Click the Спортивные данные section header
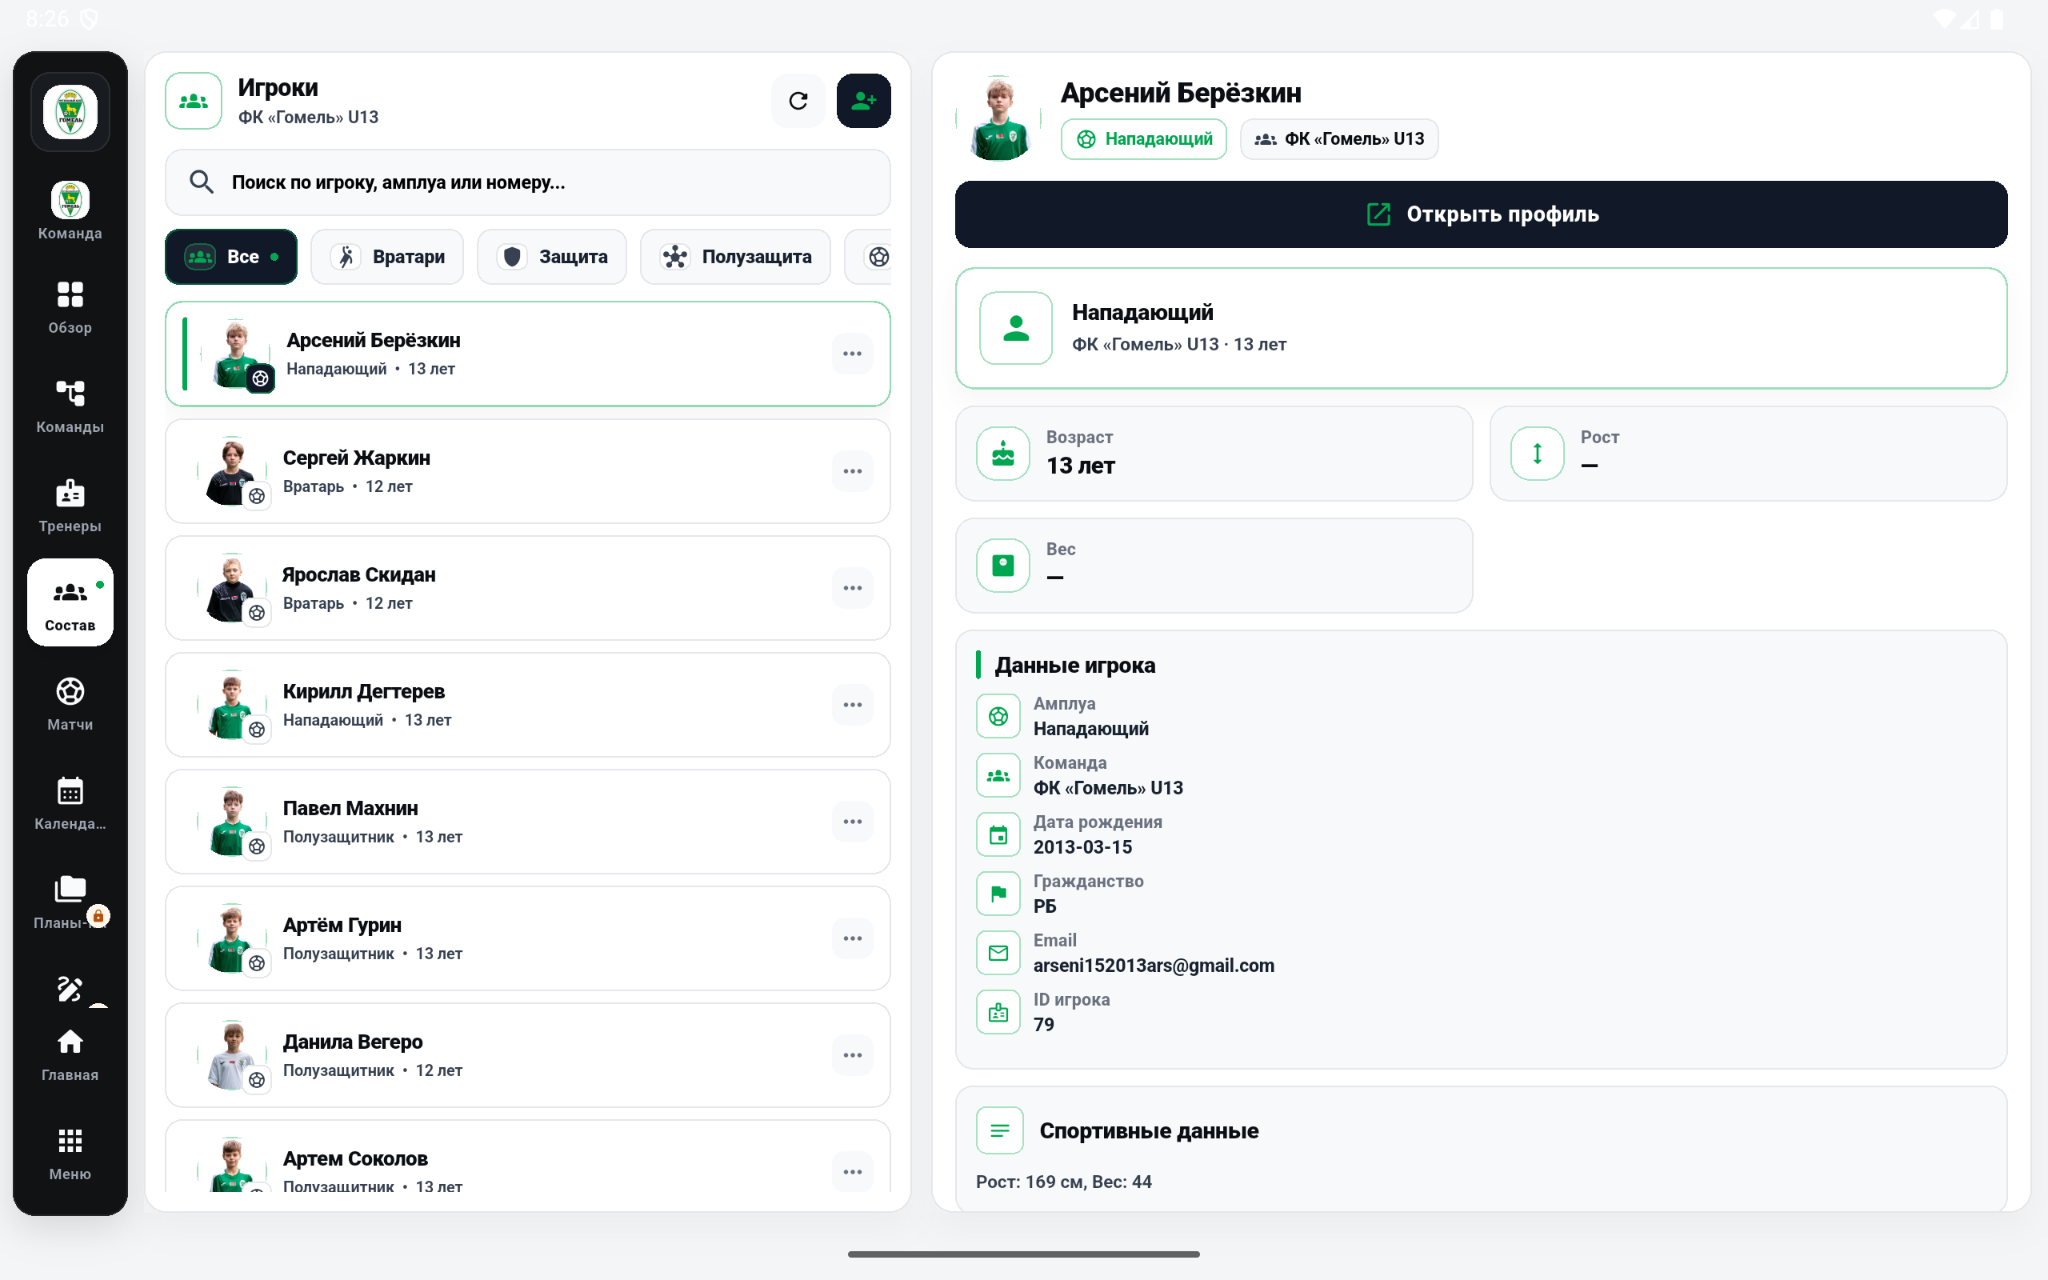The width and height of the screenshot is (2048, 1280). (x=1149, y=1131)
